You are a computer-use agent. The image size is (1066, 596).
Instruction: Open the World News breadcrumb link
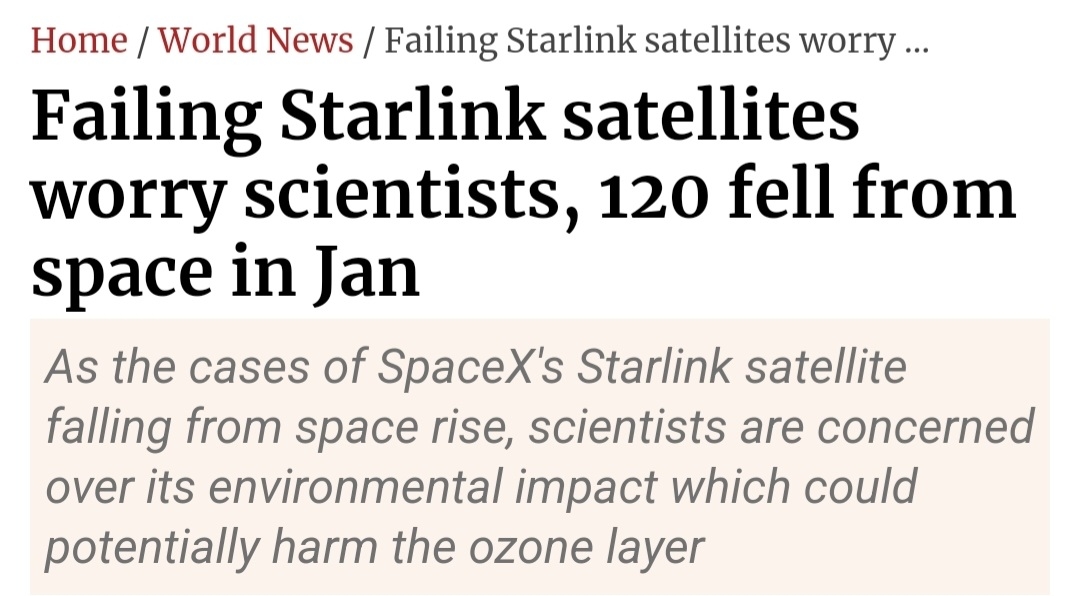click(x=256, y=40)
